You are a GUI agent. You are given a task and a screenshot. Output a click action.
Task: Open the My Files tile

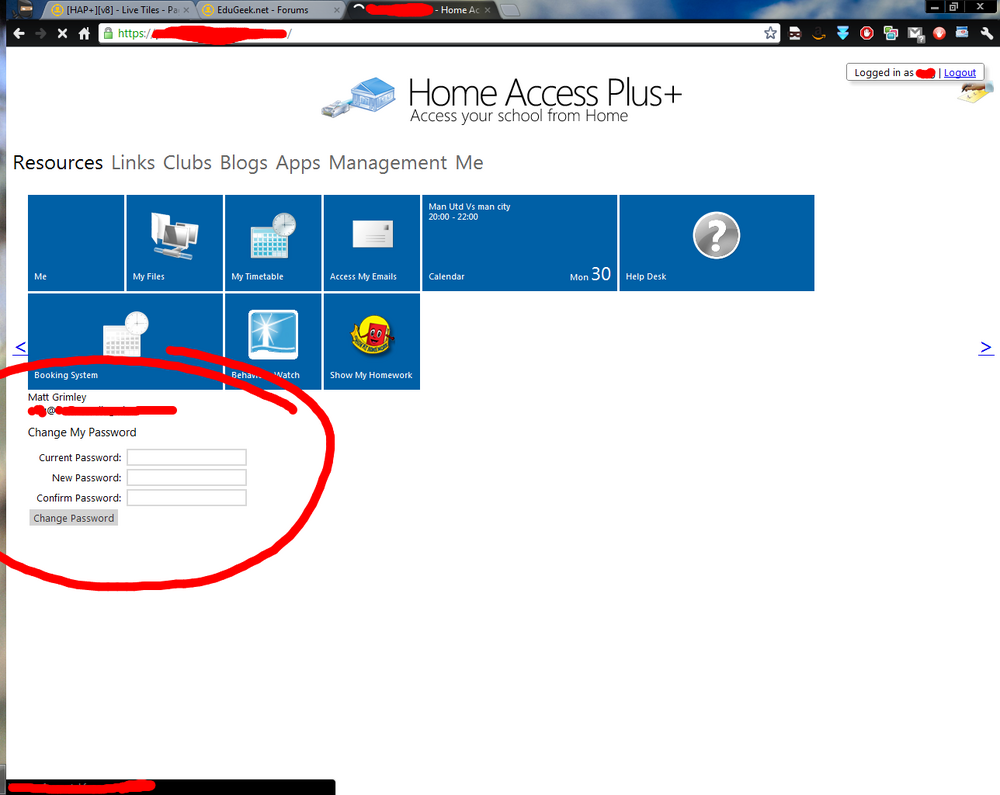point(175,243)
